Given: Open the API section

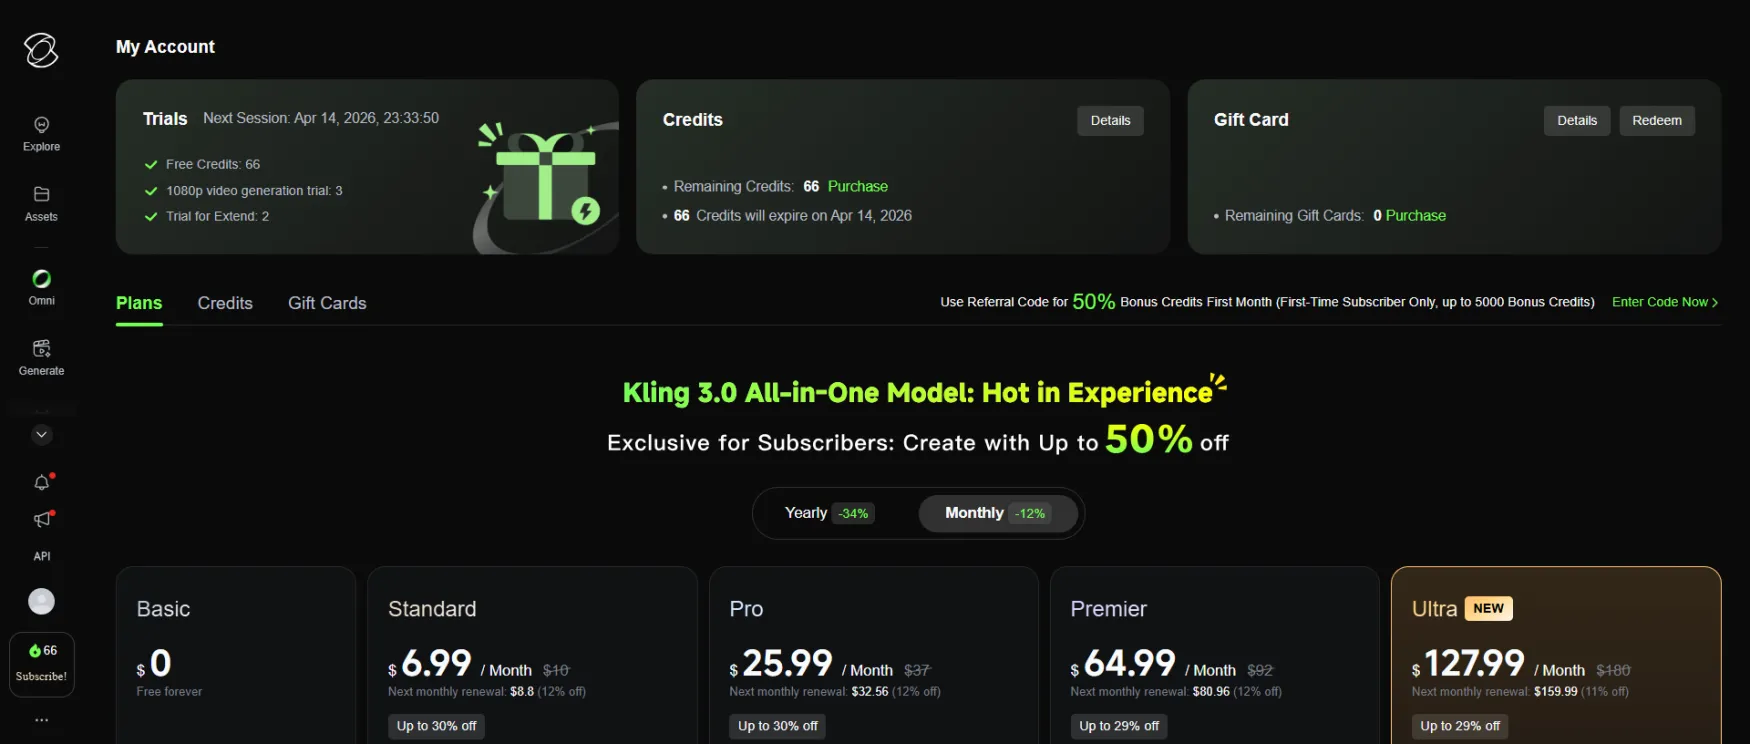Looking at the screenshot, I should point(41,556).
